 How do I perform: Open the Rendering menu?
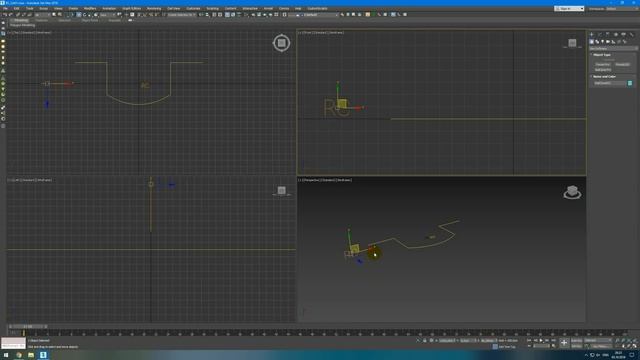154,8
